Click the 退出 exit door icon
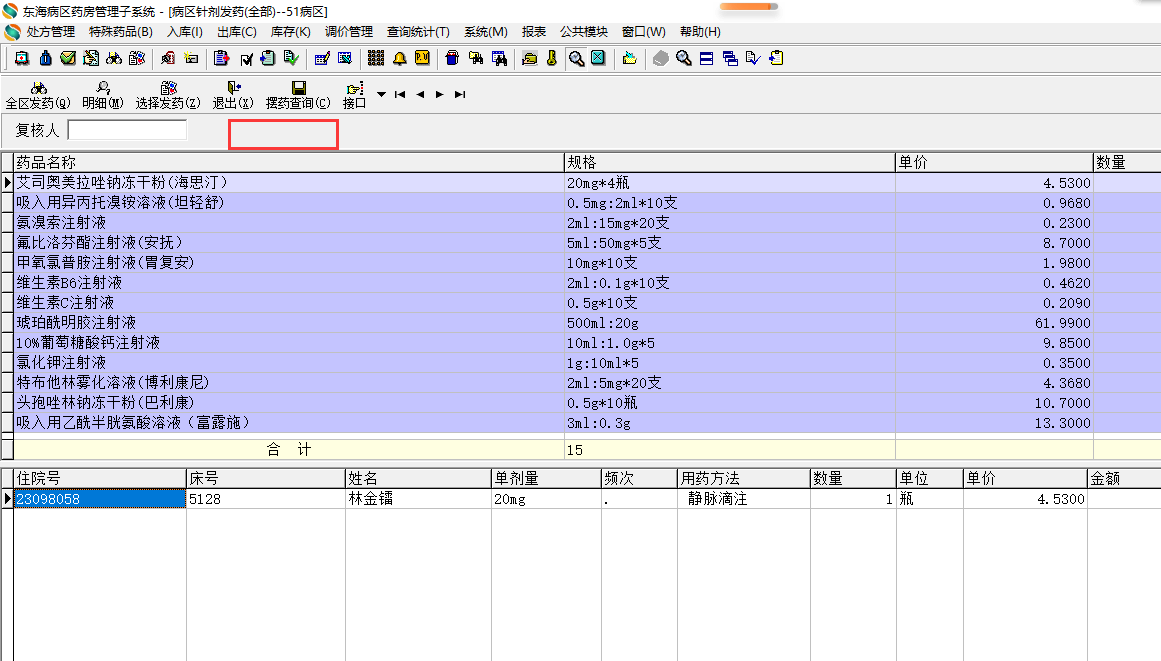The image size is (1161, 661). (232, 88)
